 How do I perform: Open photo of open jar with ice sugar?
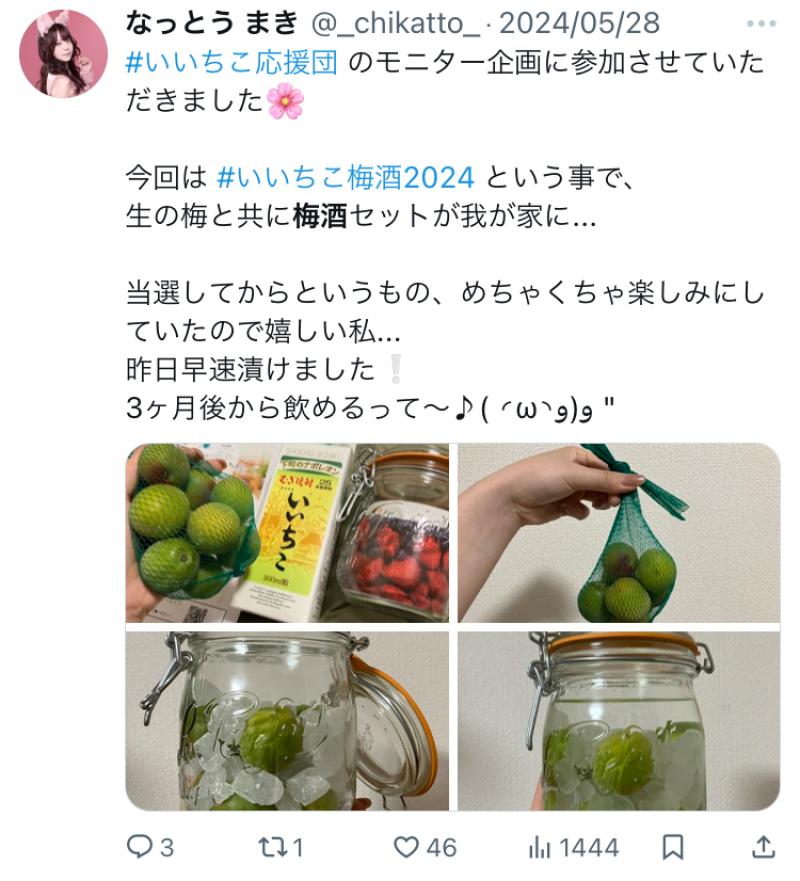pyautogui.click(x=287, y=721)
